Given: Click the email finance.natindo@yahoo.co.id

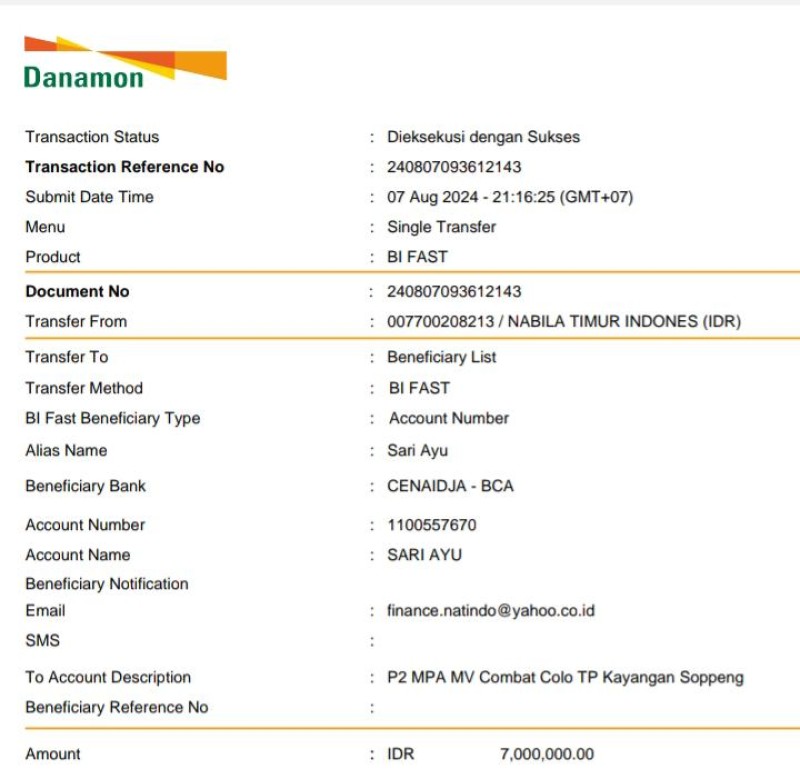Looking at the screenshot, I should coord(491,611).
